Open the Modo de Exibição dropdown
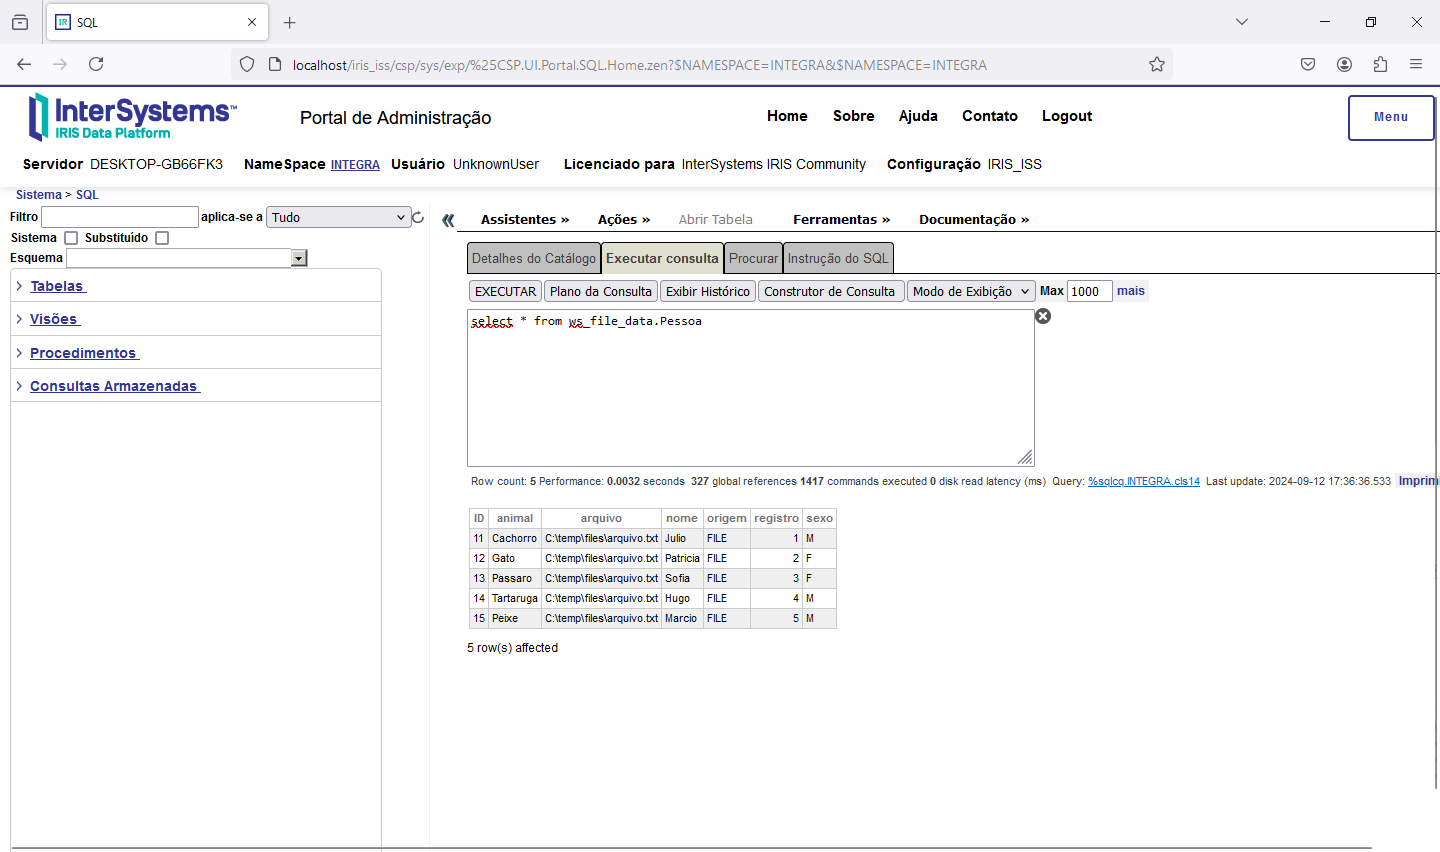1440x852 pixels. (970, 291)
